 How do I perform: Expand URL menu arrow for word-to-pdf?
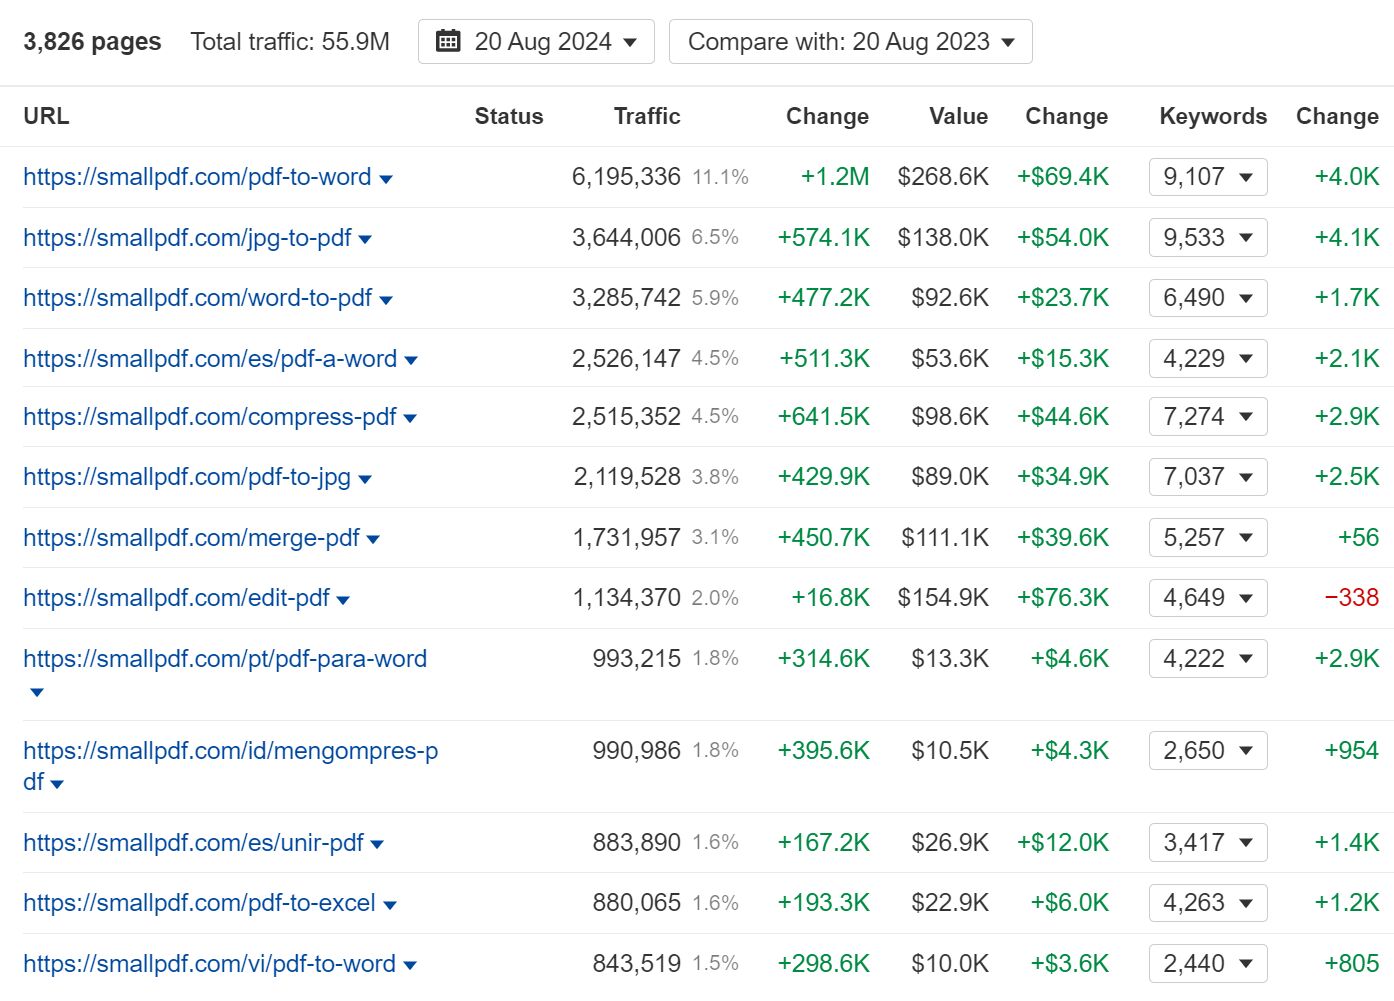tap(386, 300)
